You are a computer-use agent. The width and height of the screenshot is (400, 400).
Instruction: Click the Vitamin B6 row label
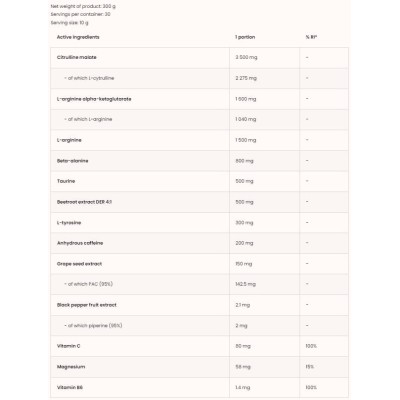coord(70,387)
